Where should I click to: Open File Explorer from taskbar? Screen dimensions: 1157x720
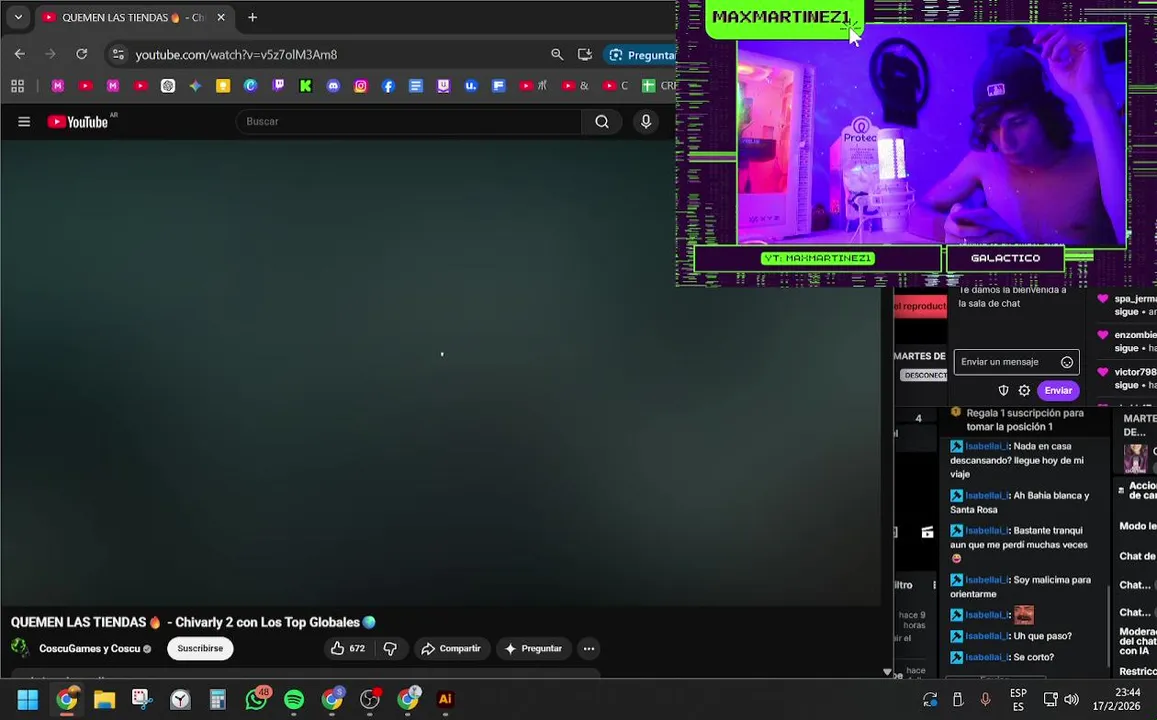point(104,699)
